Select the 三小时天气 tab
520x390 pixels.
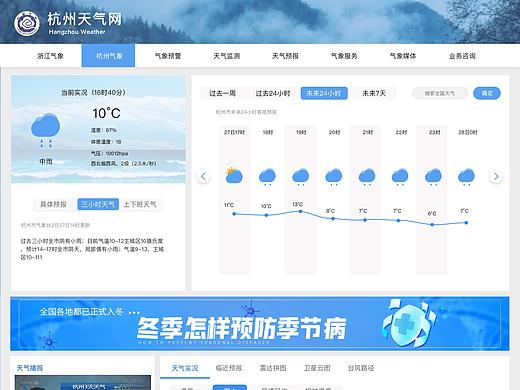pyautogui.click(x=98, y=204)
